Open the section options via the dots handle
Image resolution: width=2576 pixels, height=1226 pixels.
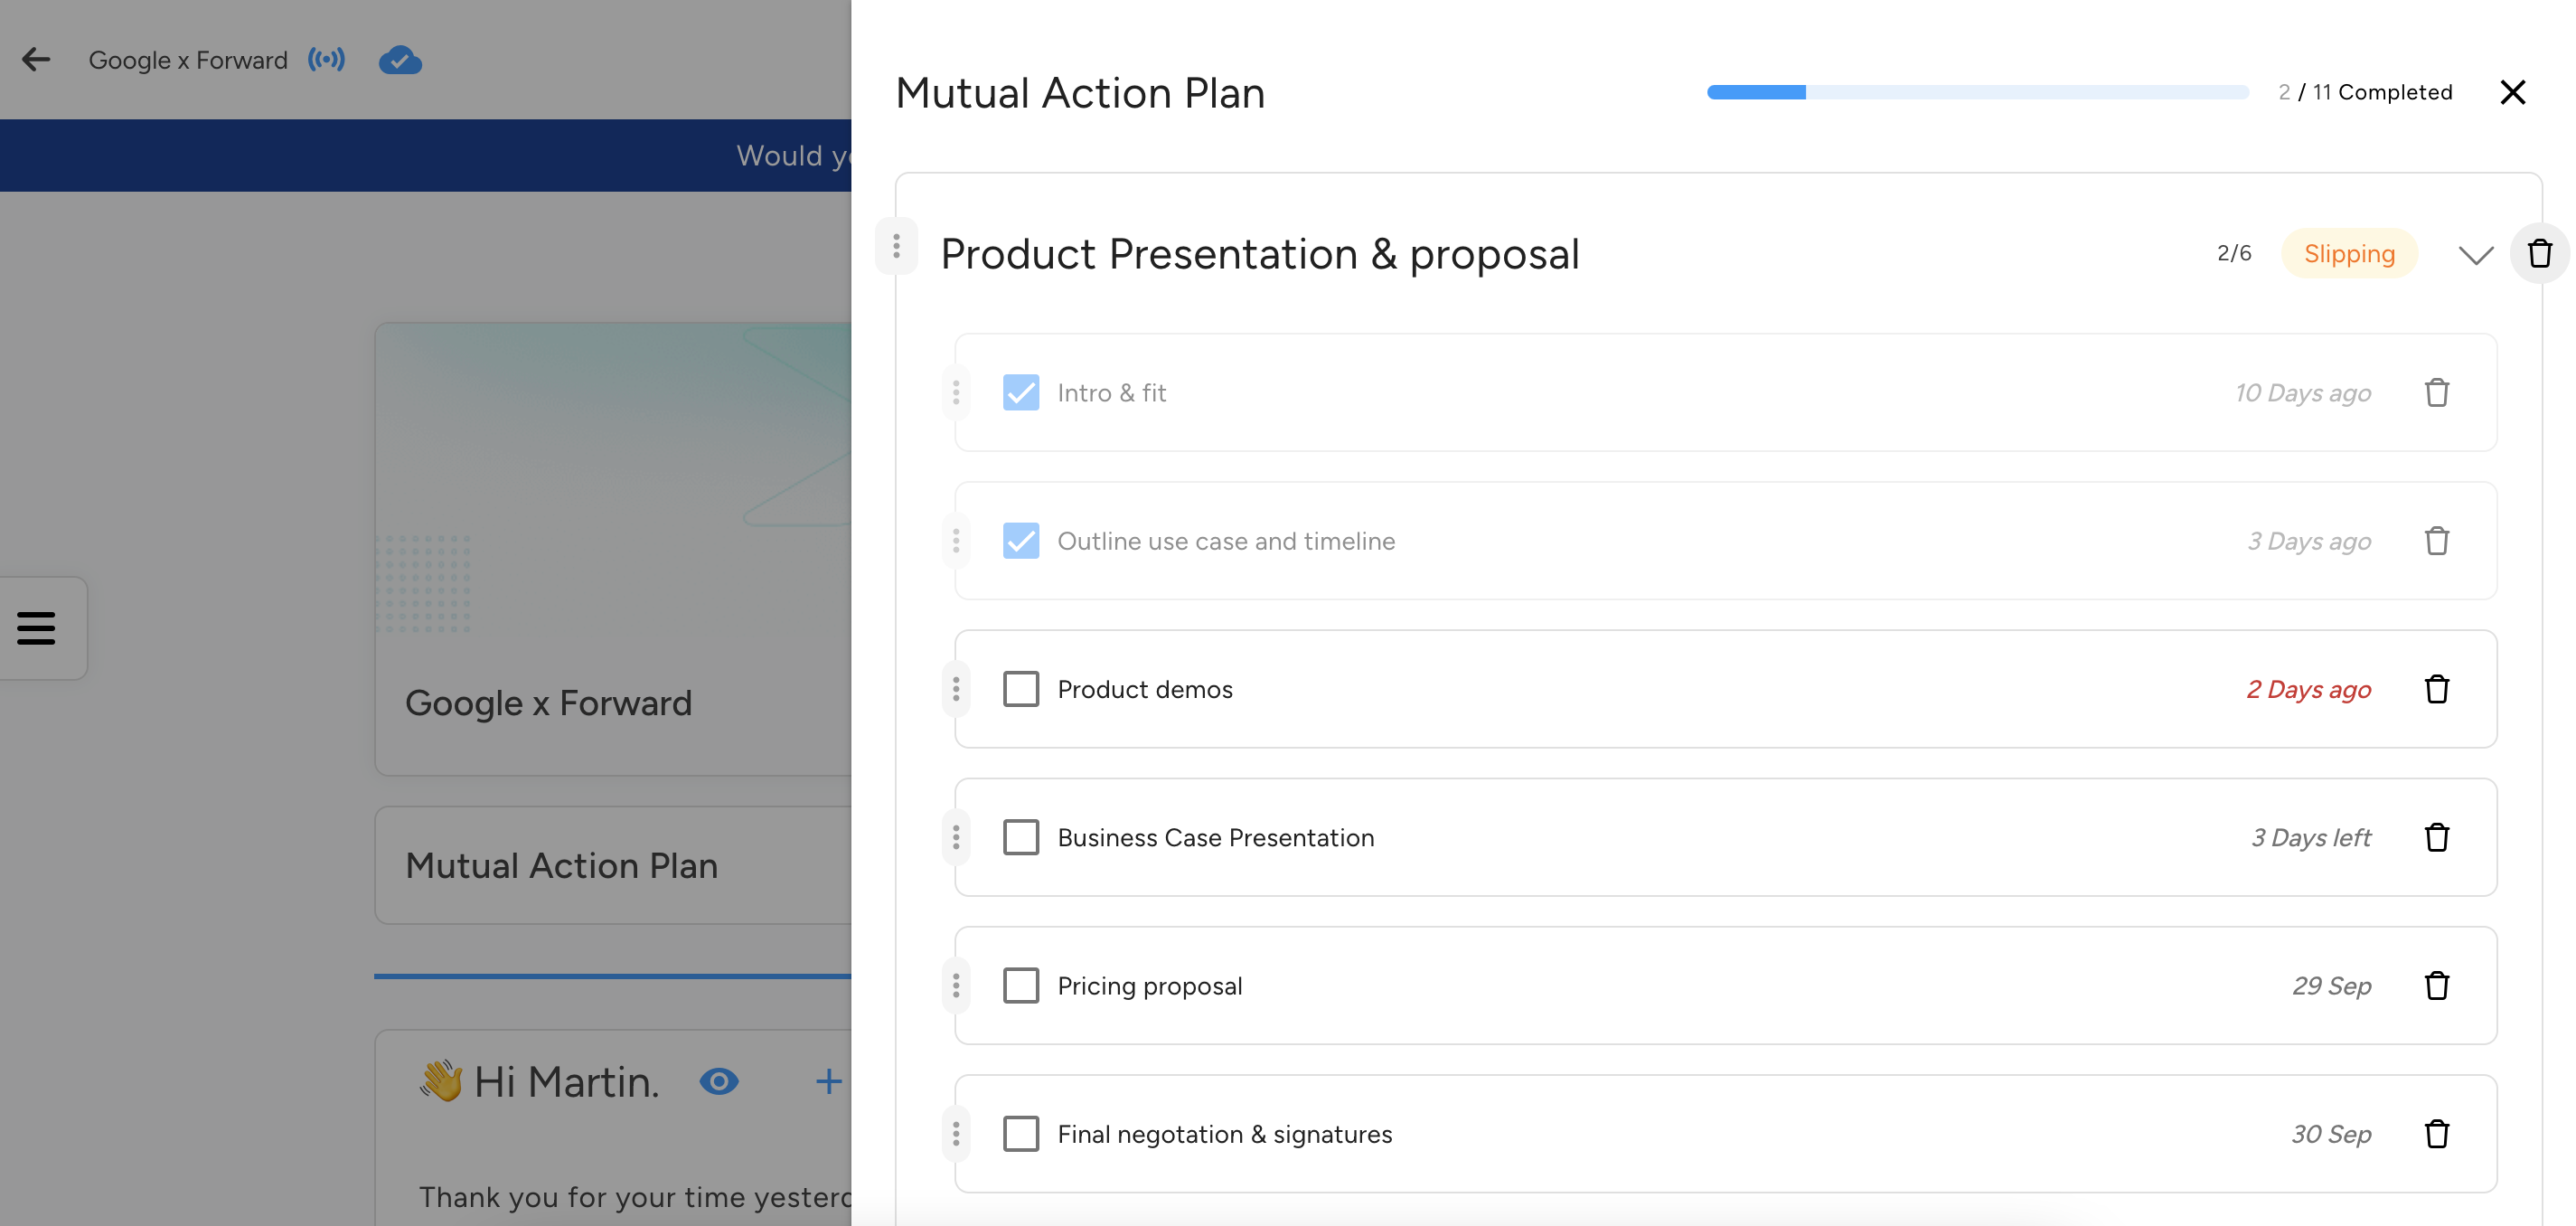pos(896,246)
